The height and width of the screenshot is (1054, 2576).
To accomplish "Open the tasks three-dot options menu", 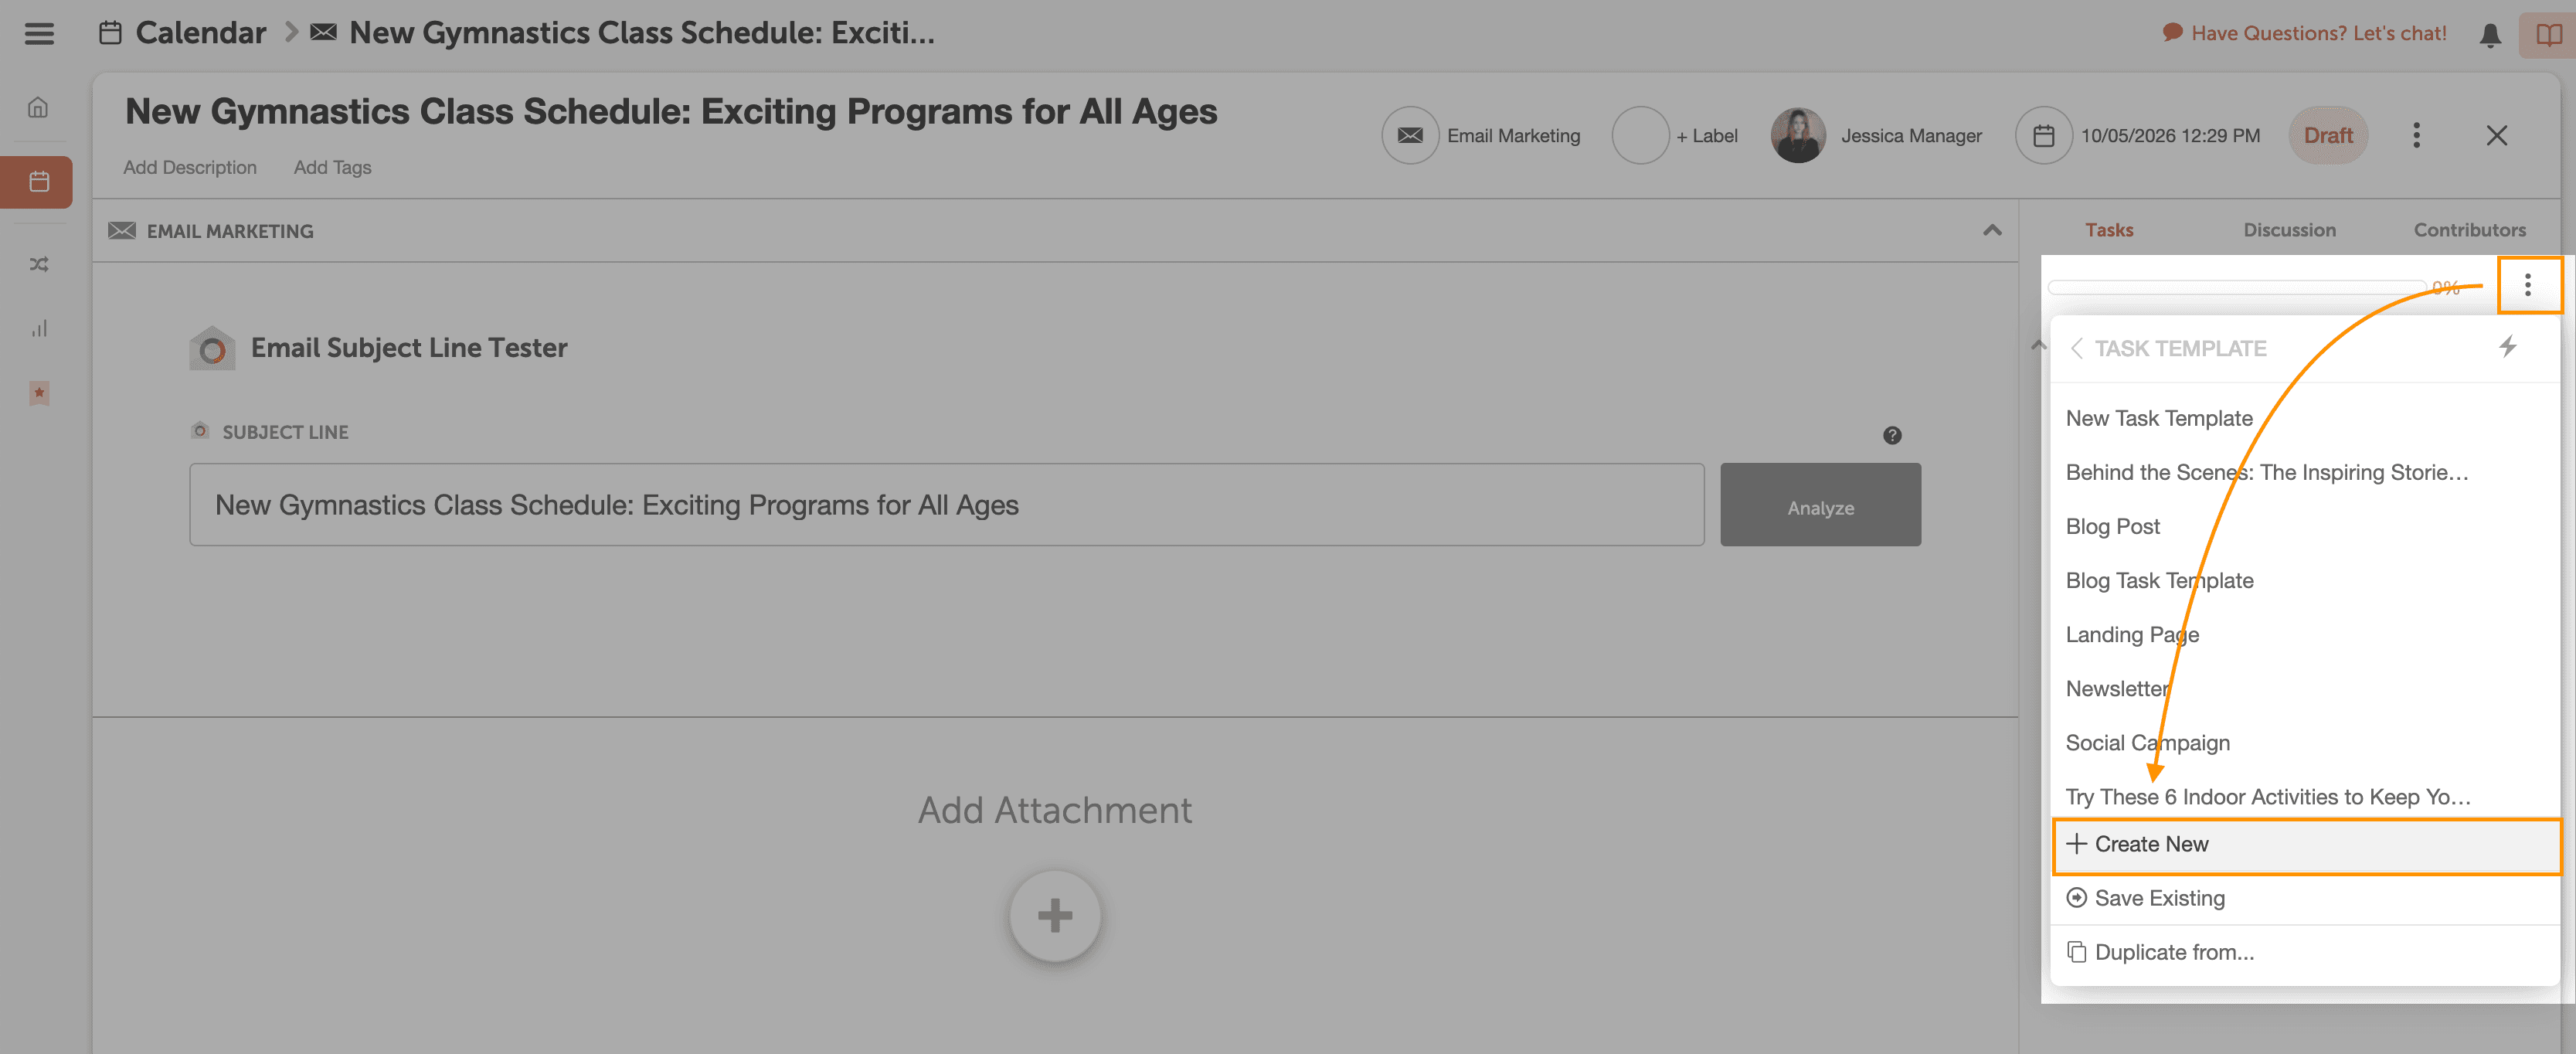I will (x=2528, y=285).
